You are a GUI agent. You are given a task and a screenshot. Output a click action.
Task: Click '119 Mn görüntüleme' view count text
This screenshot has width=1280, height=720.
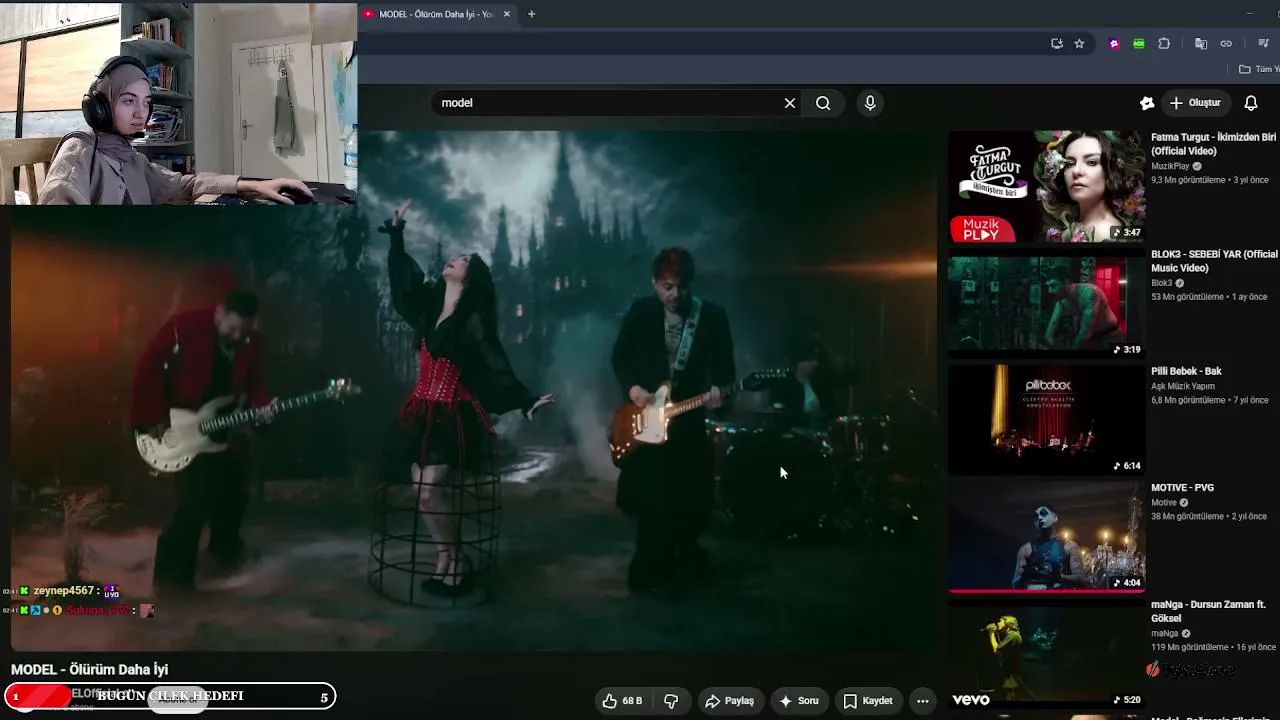pos(1190,647)
